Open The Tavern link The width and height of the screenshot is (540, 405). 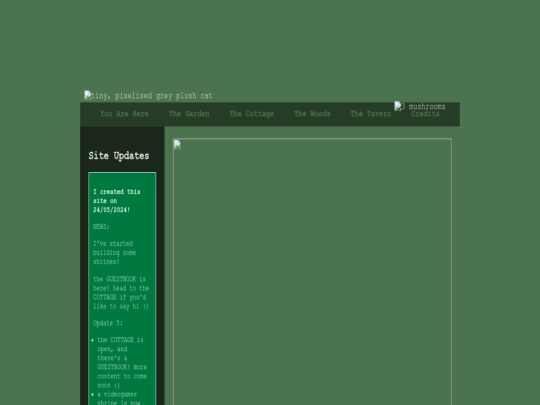click(x=371, y=114)
